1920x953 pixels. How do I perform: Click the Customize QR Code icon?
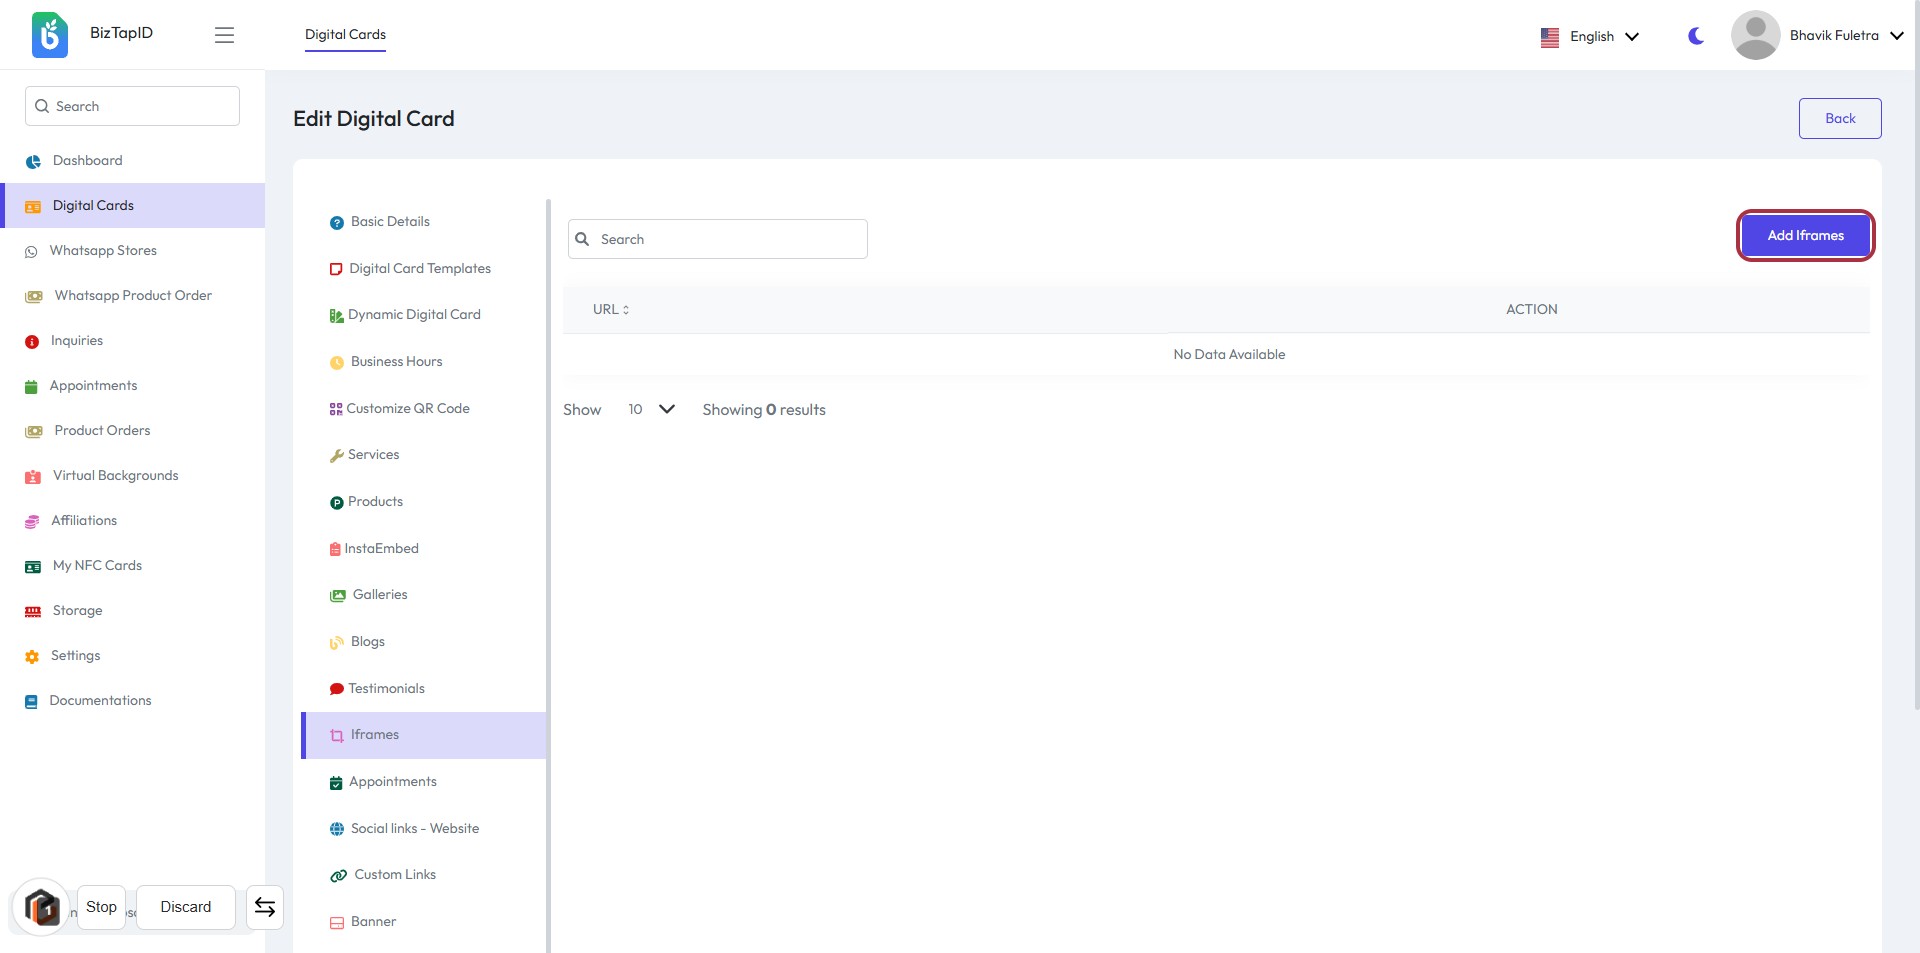(x=336, y=409)
